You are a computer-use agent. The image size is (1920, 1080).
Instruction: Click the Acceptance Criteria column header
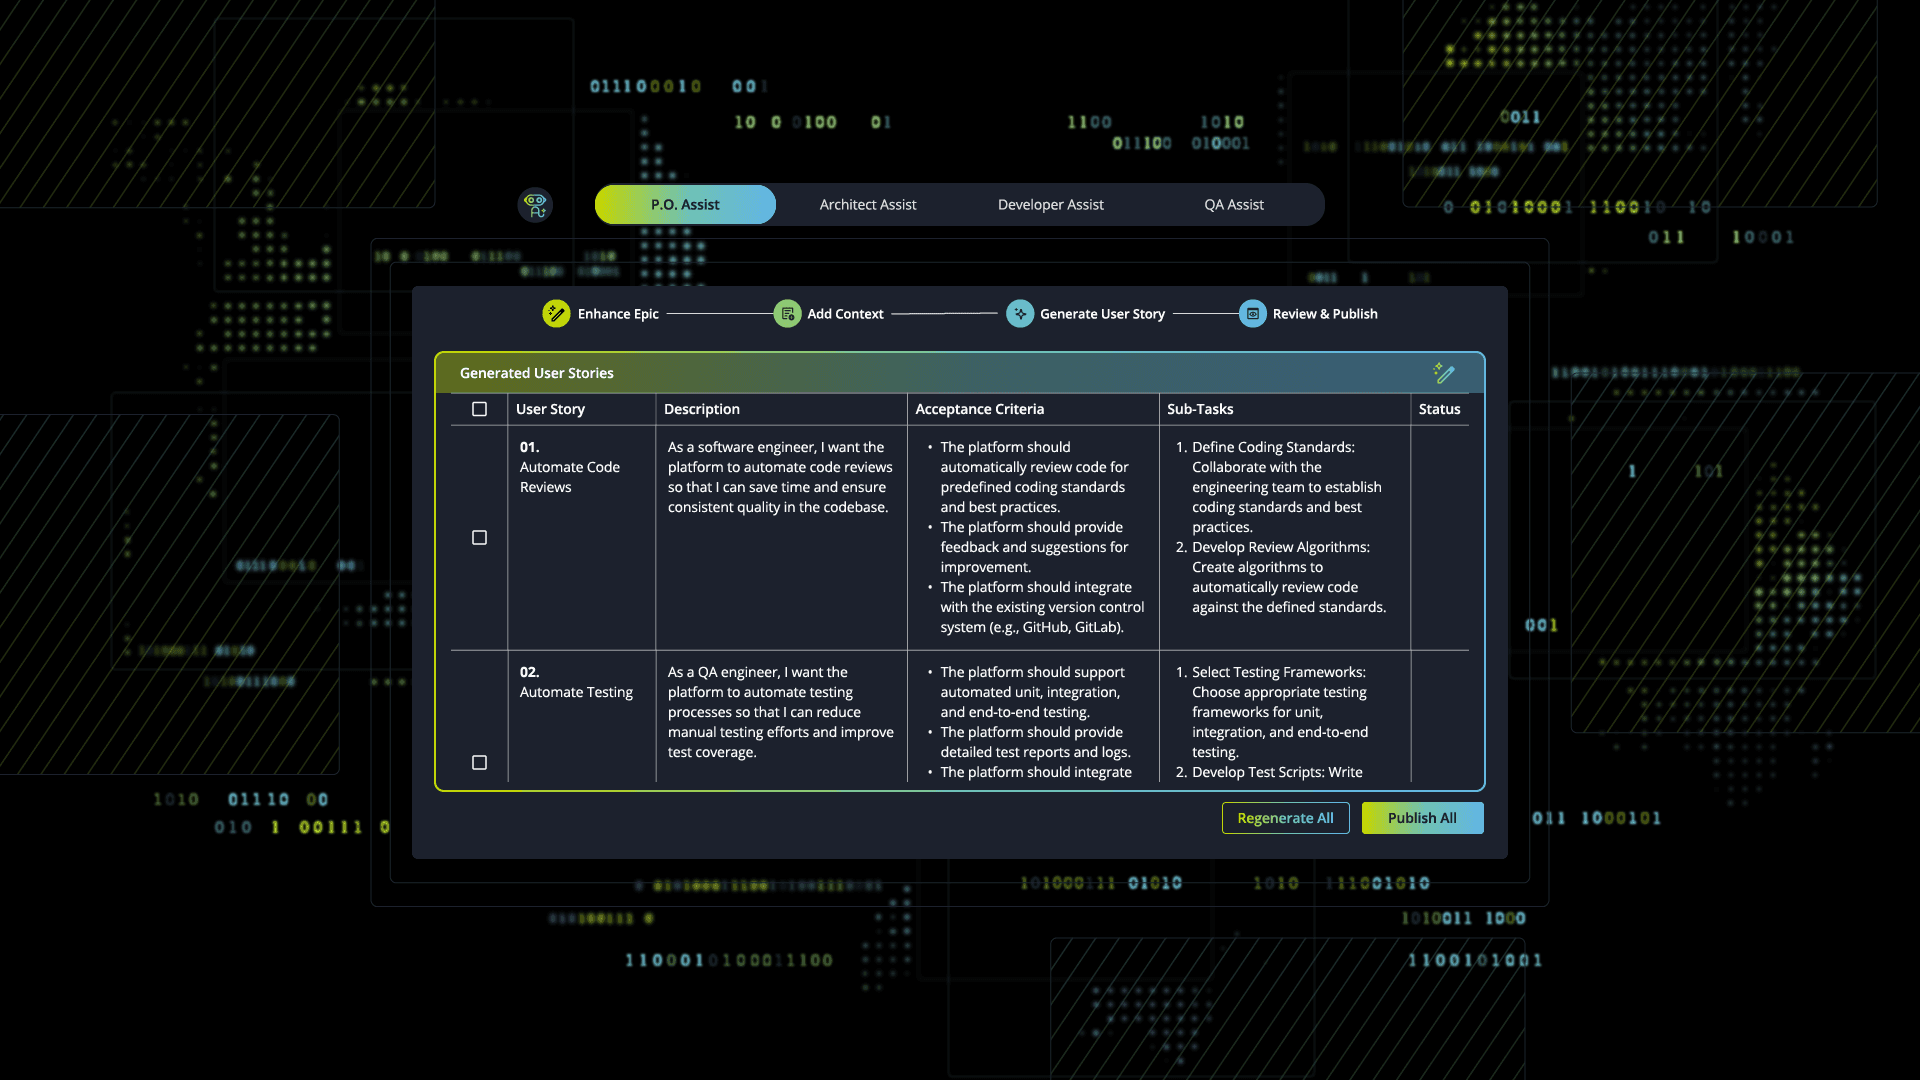click(x=979, y=409)
